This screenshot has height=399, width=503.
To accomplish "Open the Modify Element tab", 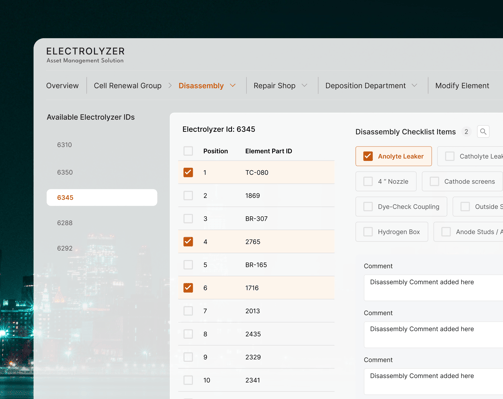I will [462, 86].
